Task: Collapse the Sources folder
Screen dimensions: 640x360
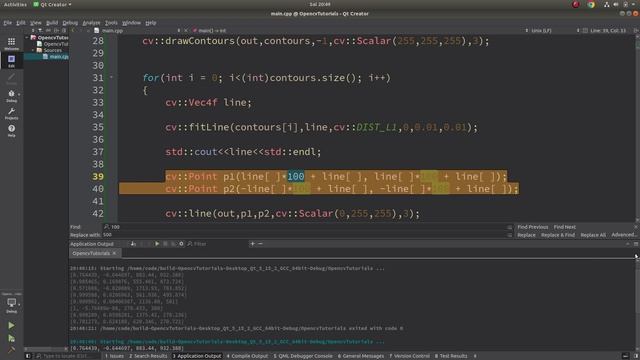Action: 33,50
